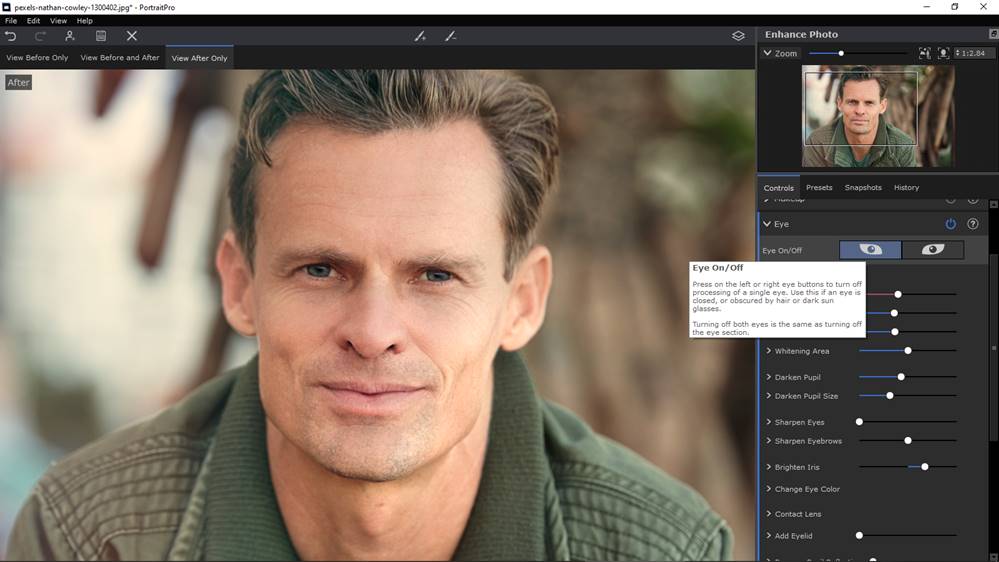Switch to View Before Only tab
The image size is (999, 562).
coord(37,57)
